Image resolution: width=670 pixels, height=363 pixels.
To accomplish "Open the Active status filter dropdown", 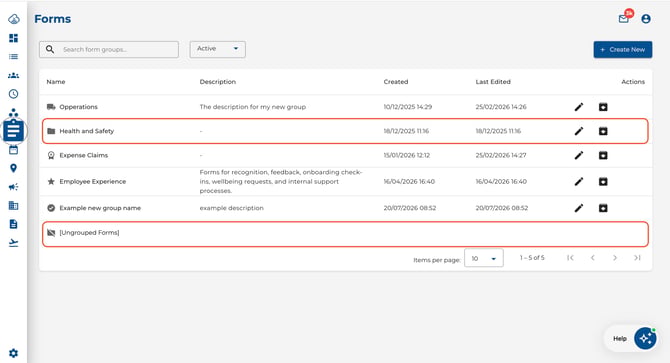I will [217, 49].
